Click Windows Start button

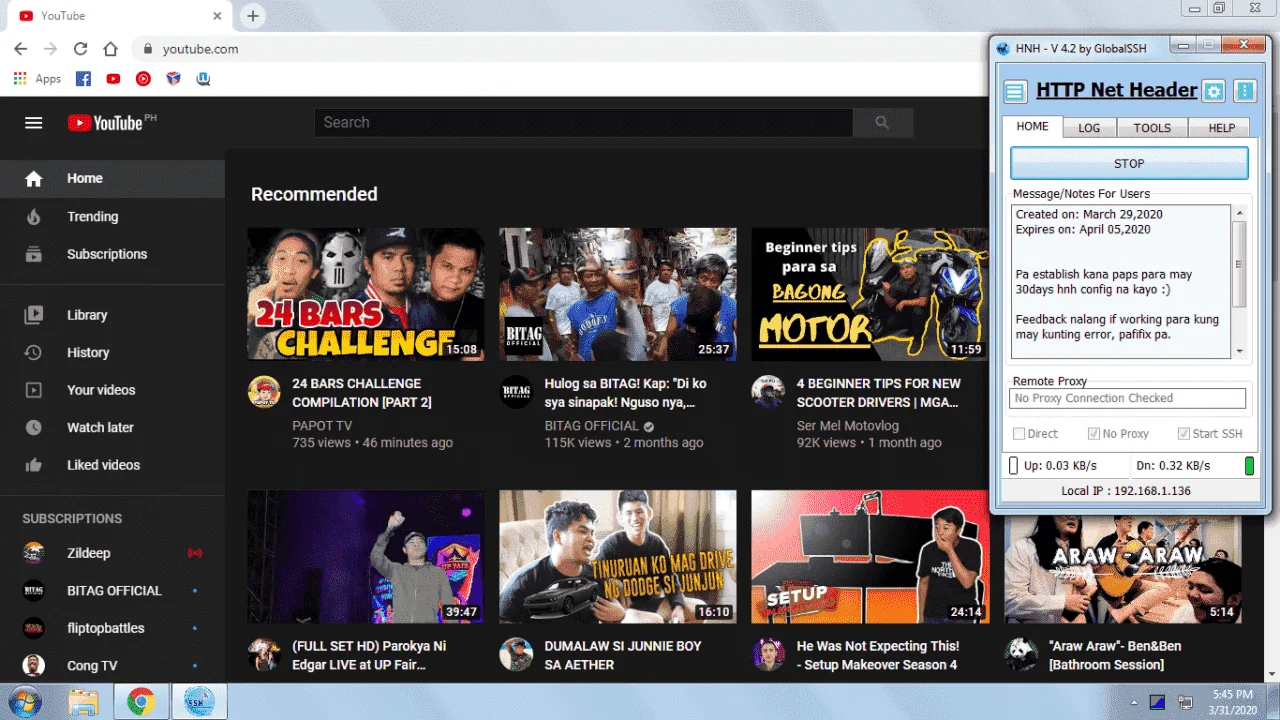pos(27,701)
